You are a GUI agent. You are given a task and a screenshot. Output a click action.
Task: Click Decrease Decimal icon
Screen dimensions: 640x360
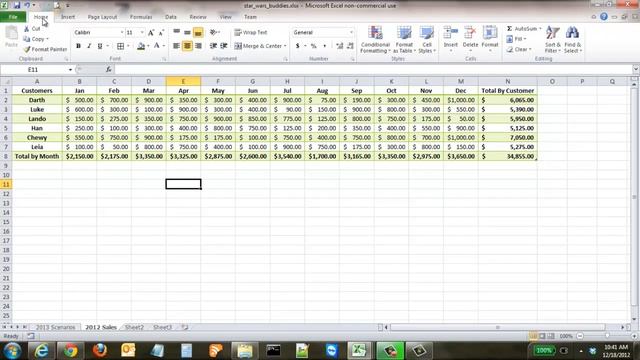tap(350, 46)
